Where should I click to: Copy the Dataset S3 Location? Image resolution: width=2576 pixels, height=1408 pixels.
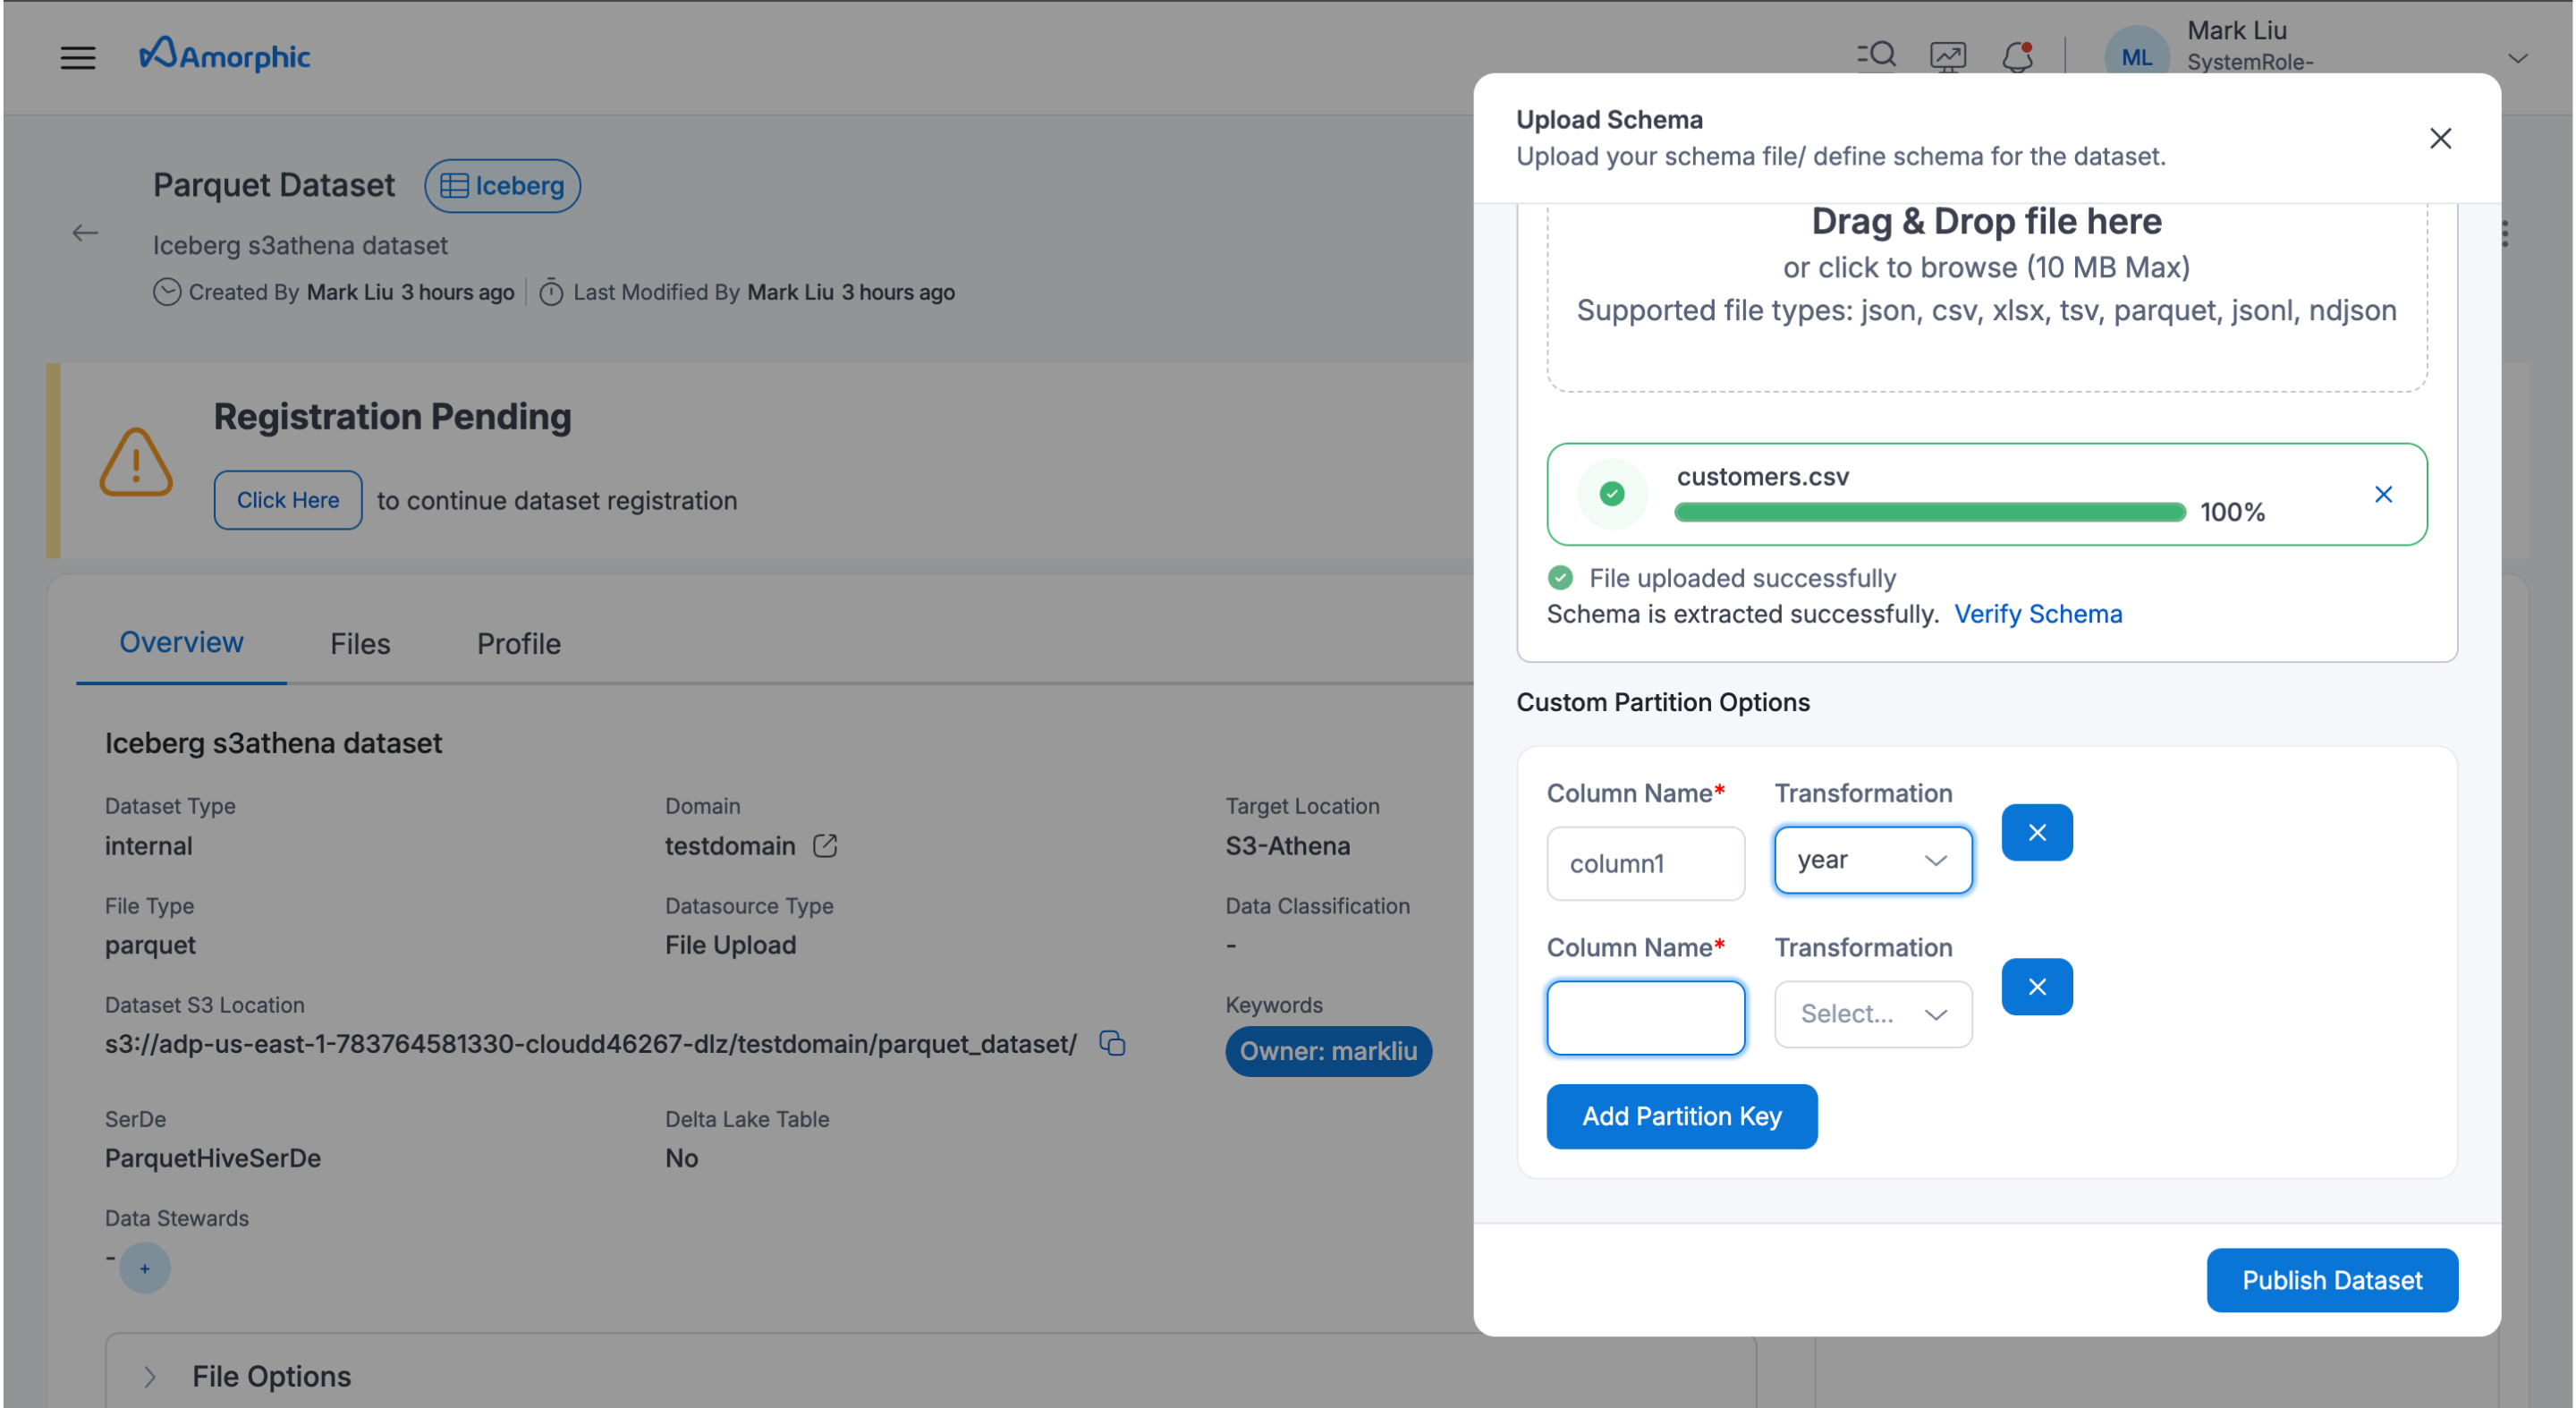click(1112, 1043)
